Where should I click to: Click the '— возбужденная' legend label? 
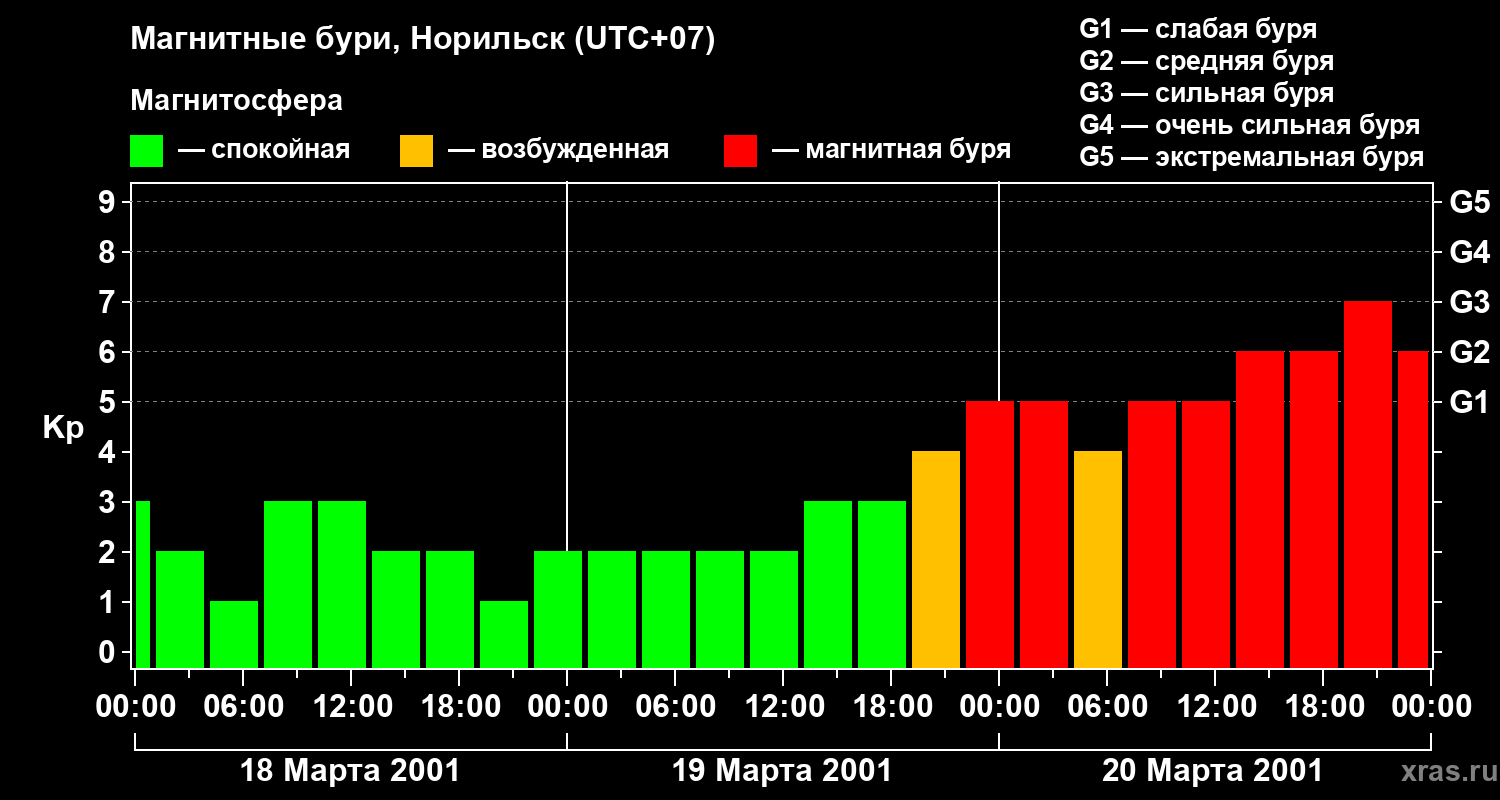pos(559,150)
